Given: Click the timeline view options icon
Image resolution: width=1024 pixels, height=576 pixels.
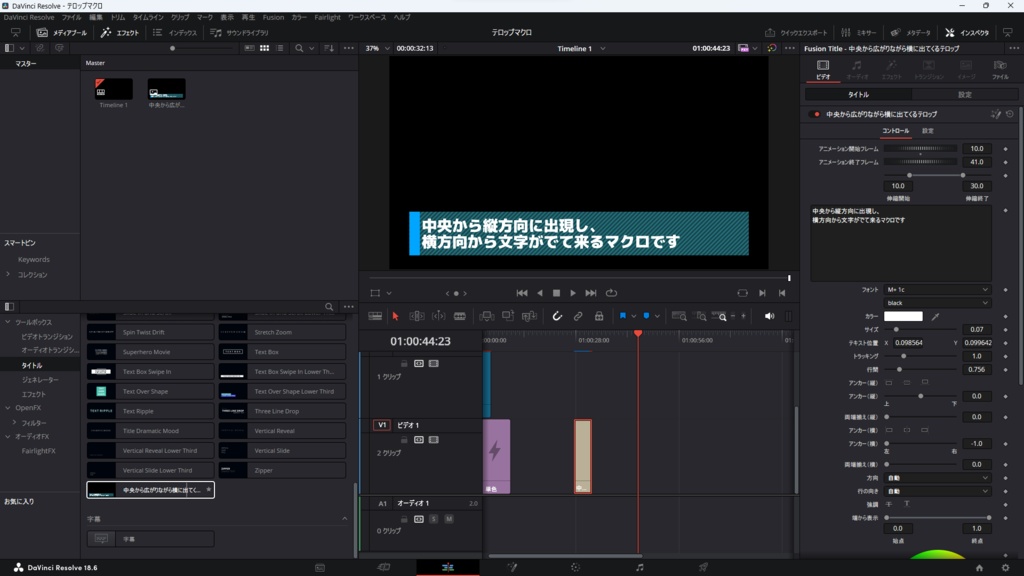Looking at the screenshot, I should click(375, 316).
